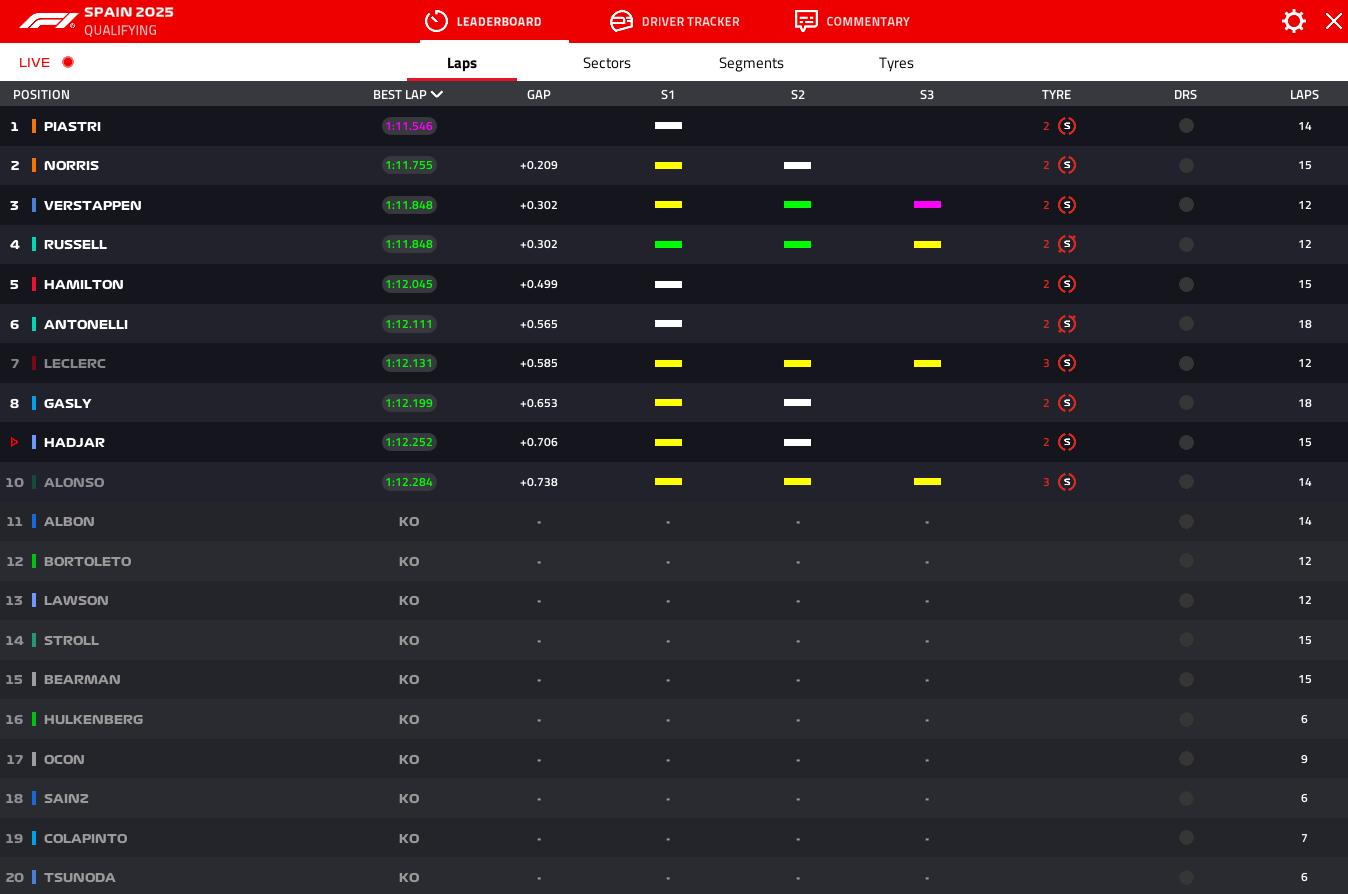This screenshot has height=894, width=1348.
Task: Click Norris's soft tyre icon
Action: coord(1067,165)
